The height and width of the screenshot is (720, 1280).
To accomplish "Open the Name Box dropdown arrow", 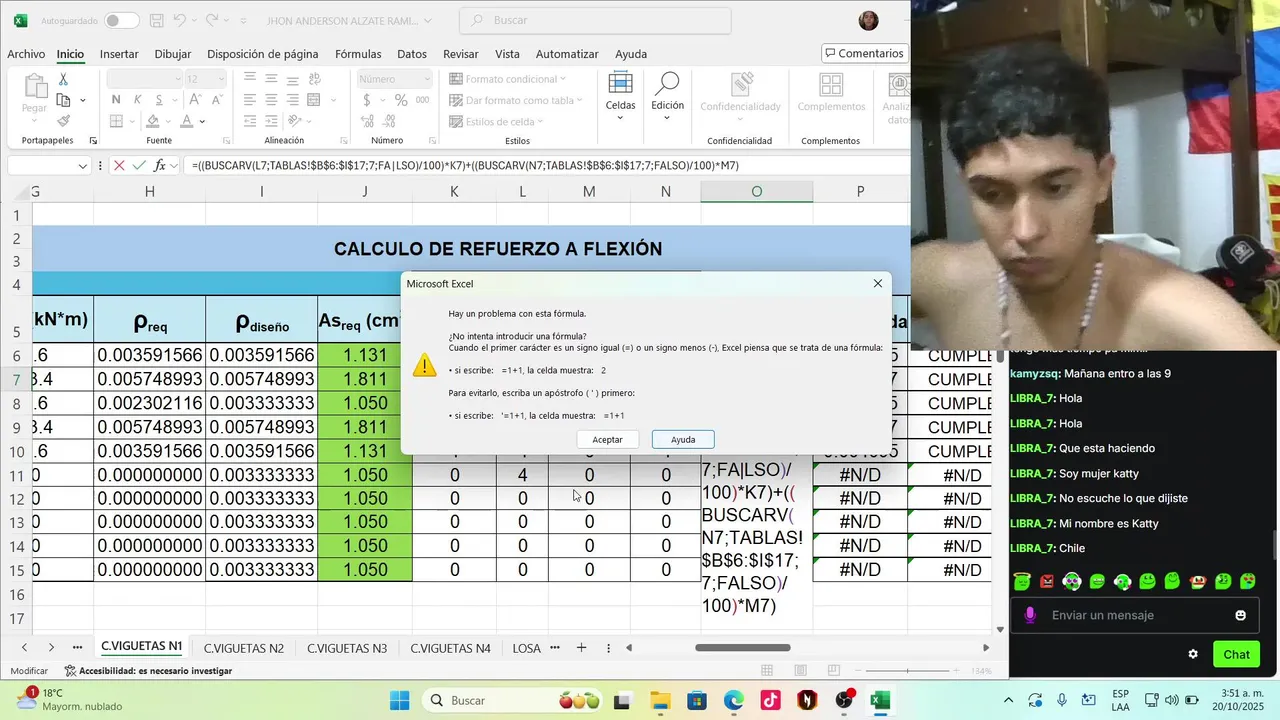I will pyautogui.click(x=83, y=166).
